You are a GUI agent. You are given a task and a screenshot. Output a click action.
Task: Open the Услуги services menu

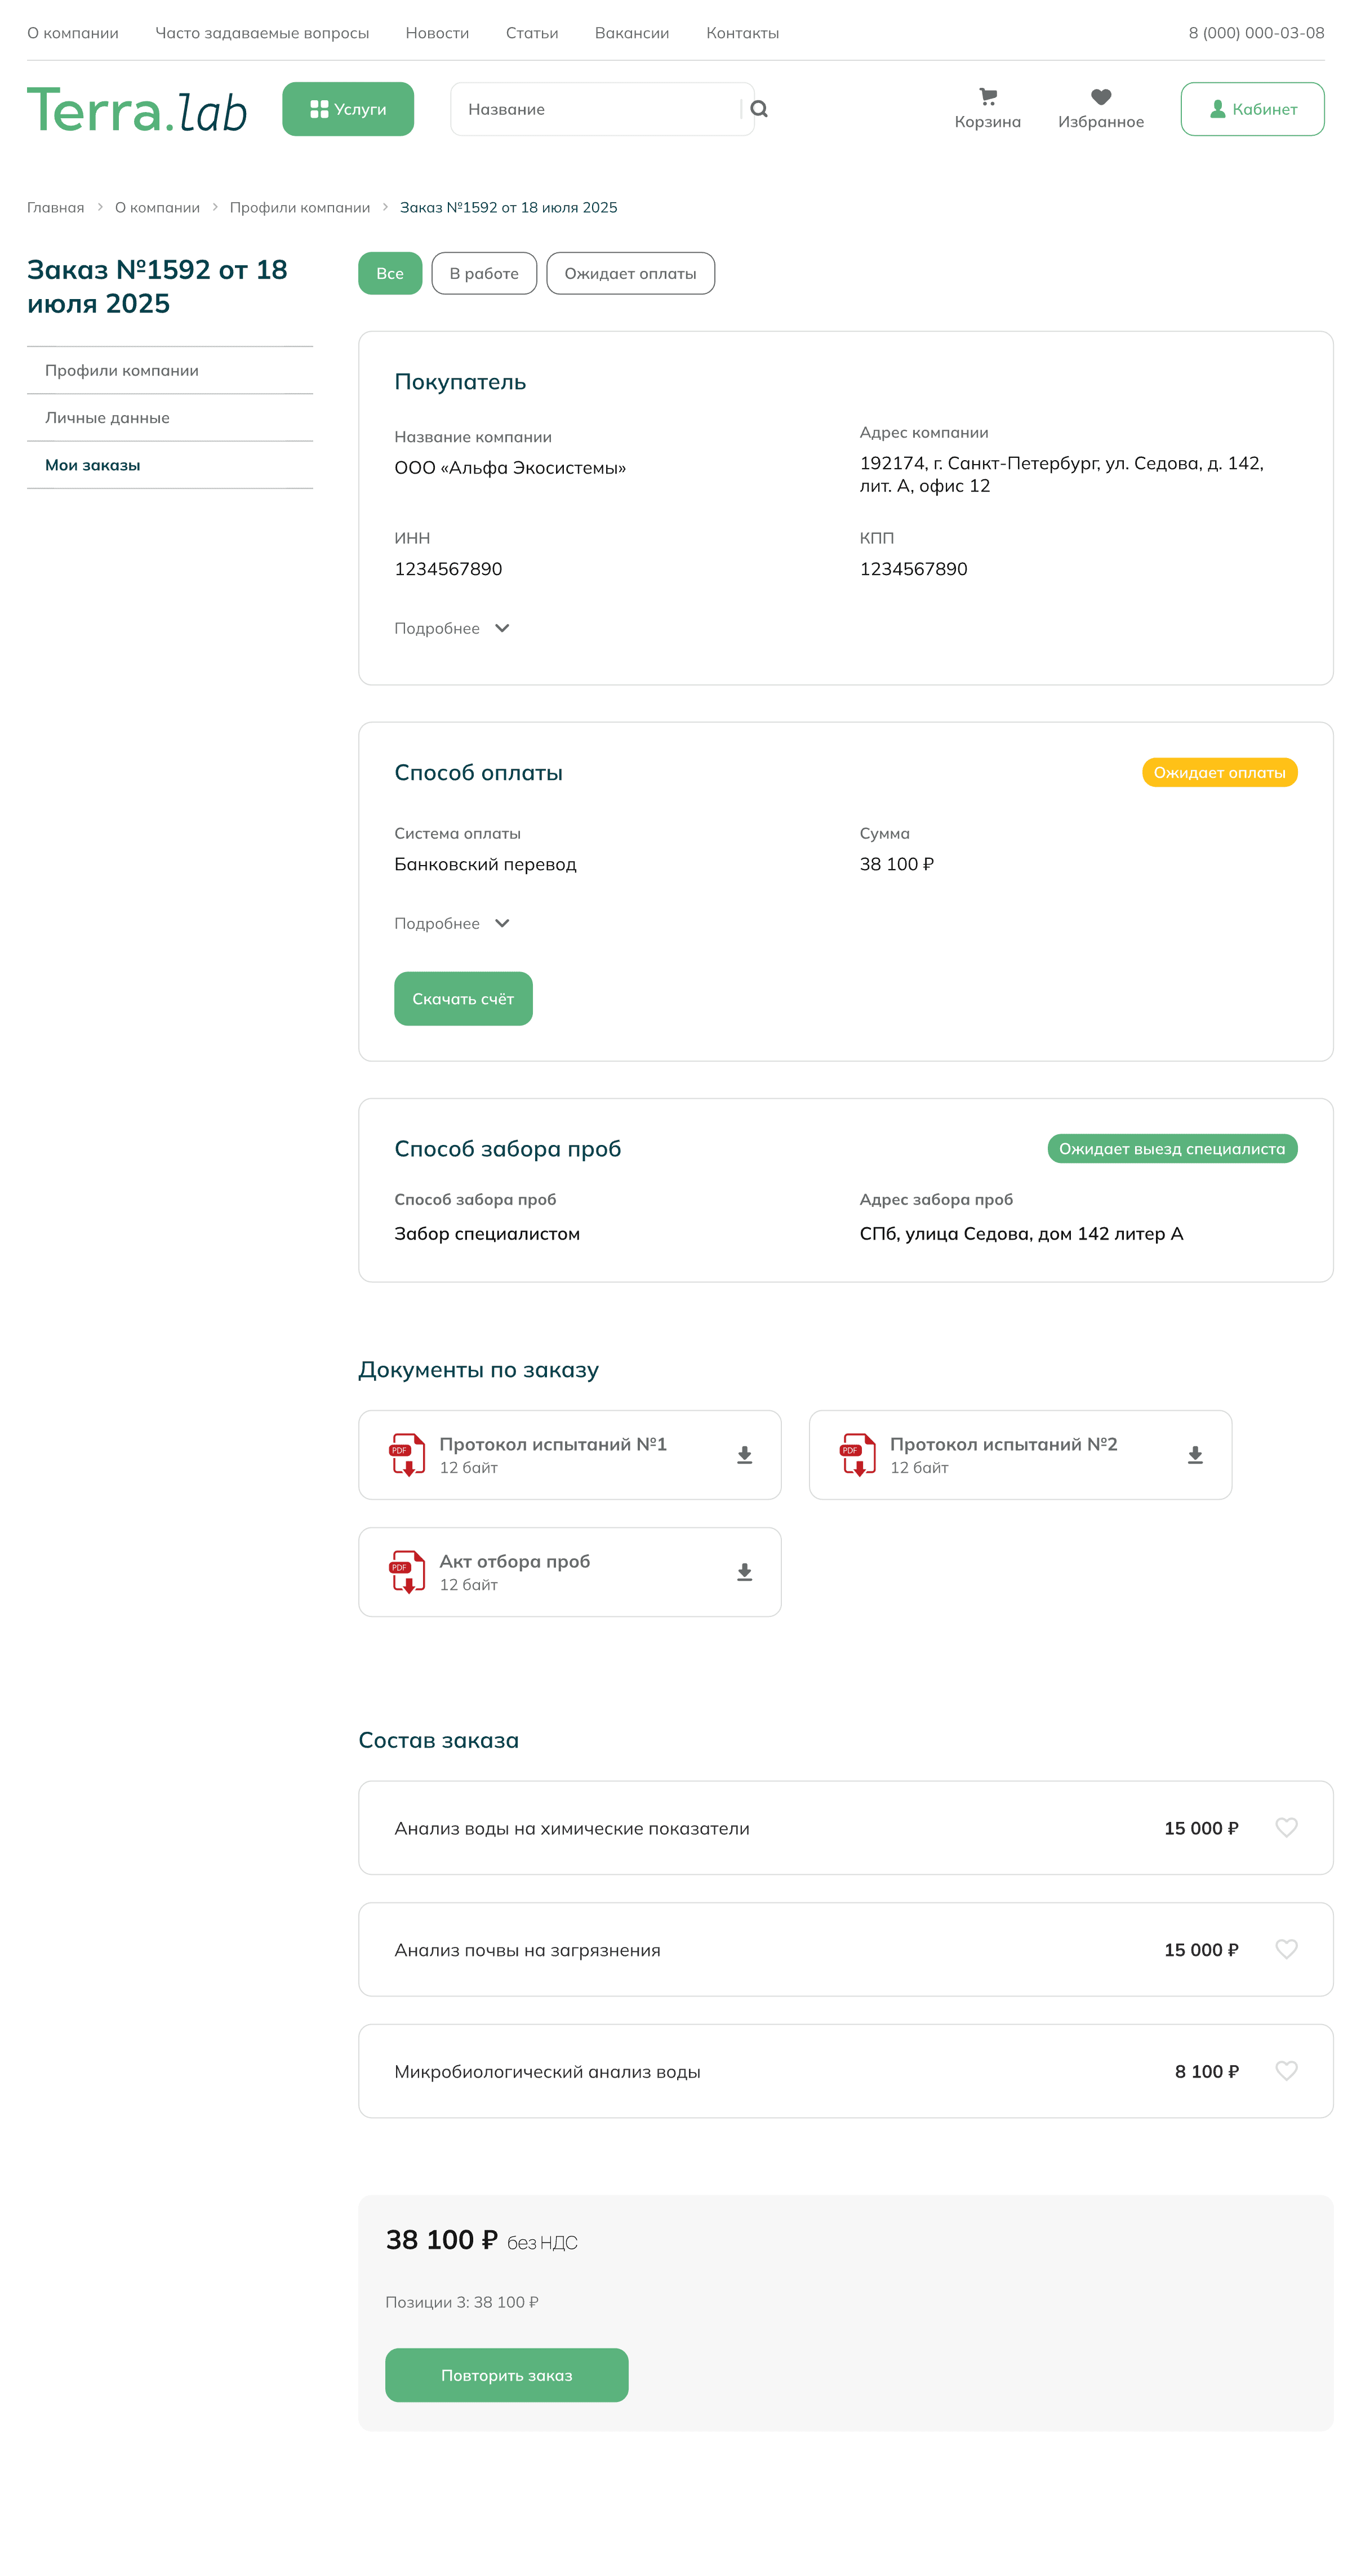click(x=348, y=109)
